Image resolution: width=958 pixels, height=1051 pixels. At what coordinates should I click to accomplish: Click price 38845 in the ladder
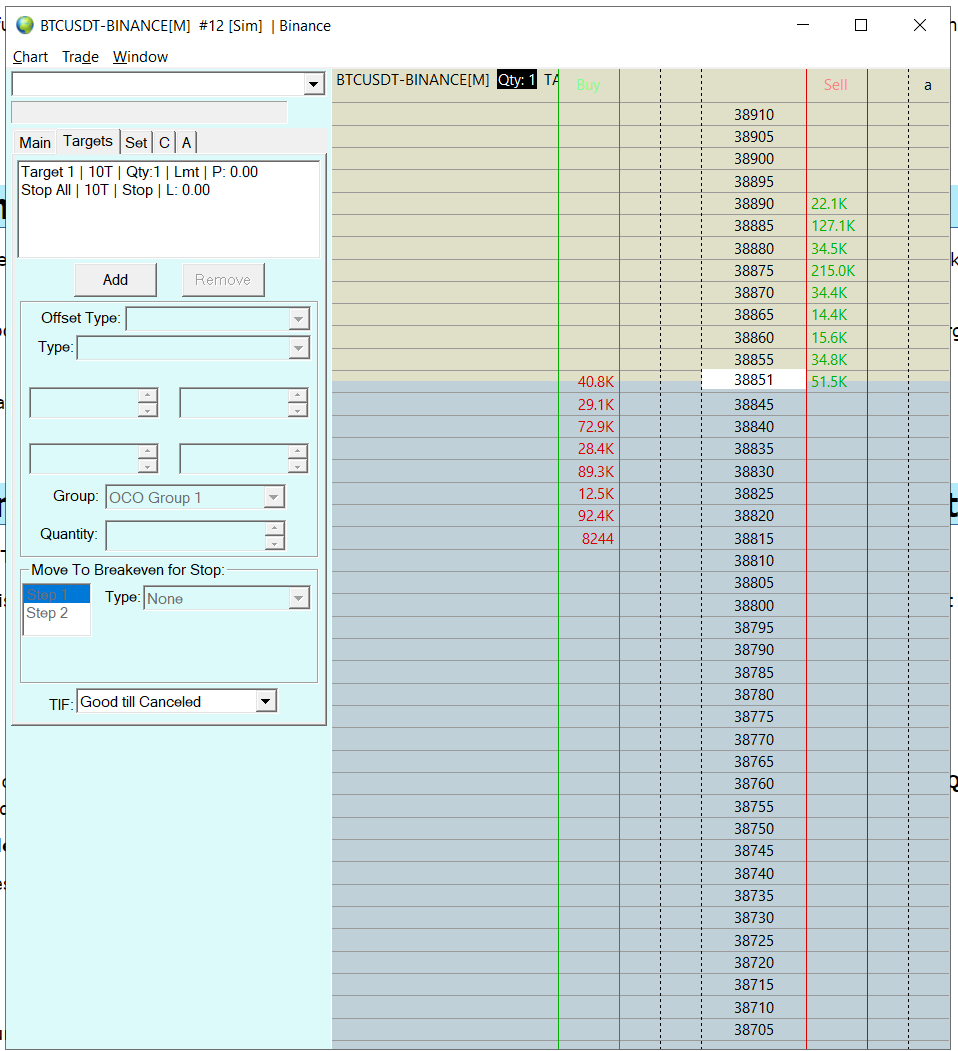(x=754, y=405)
